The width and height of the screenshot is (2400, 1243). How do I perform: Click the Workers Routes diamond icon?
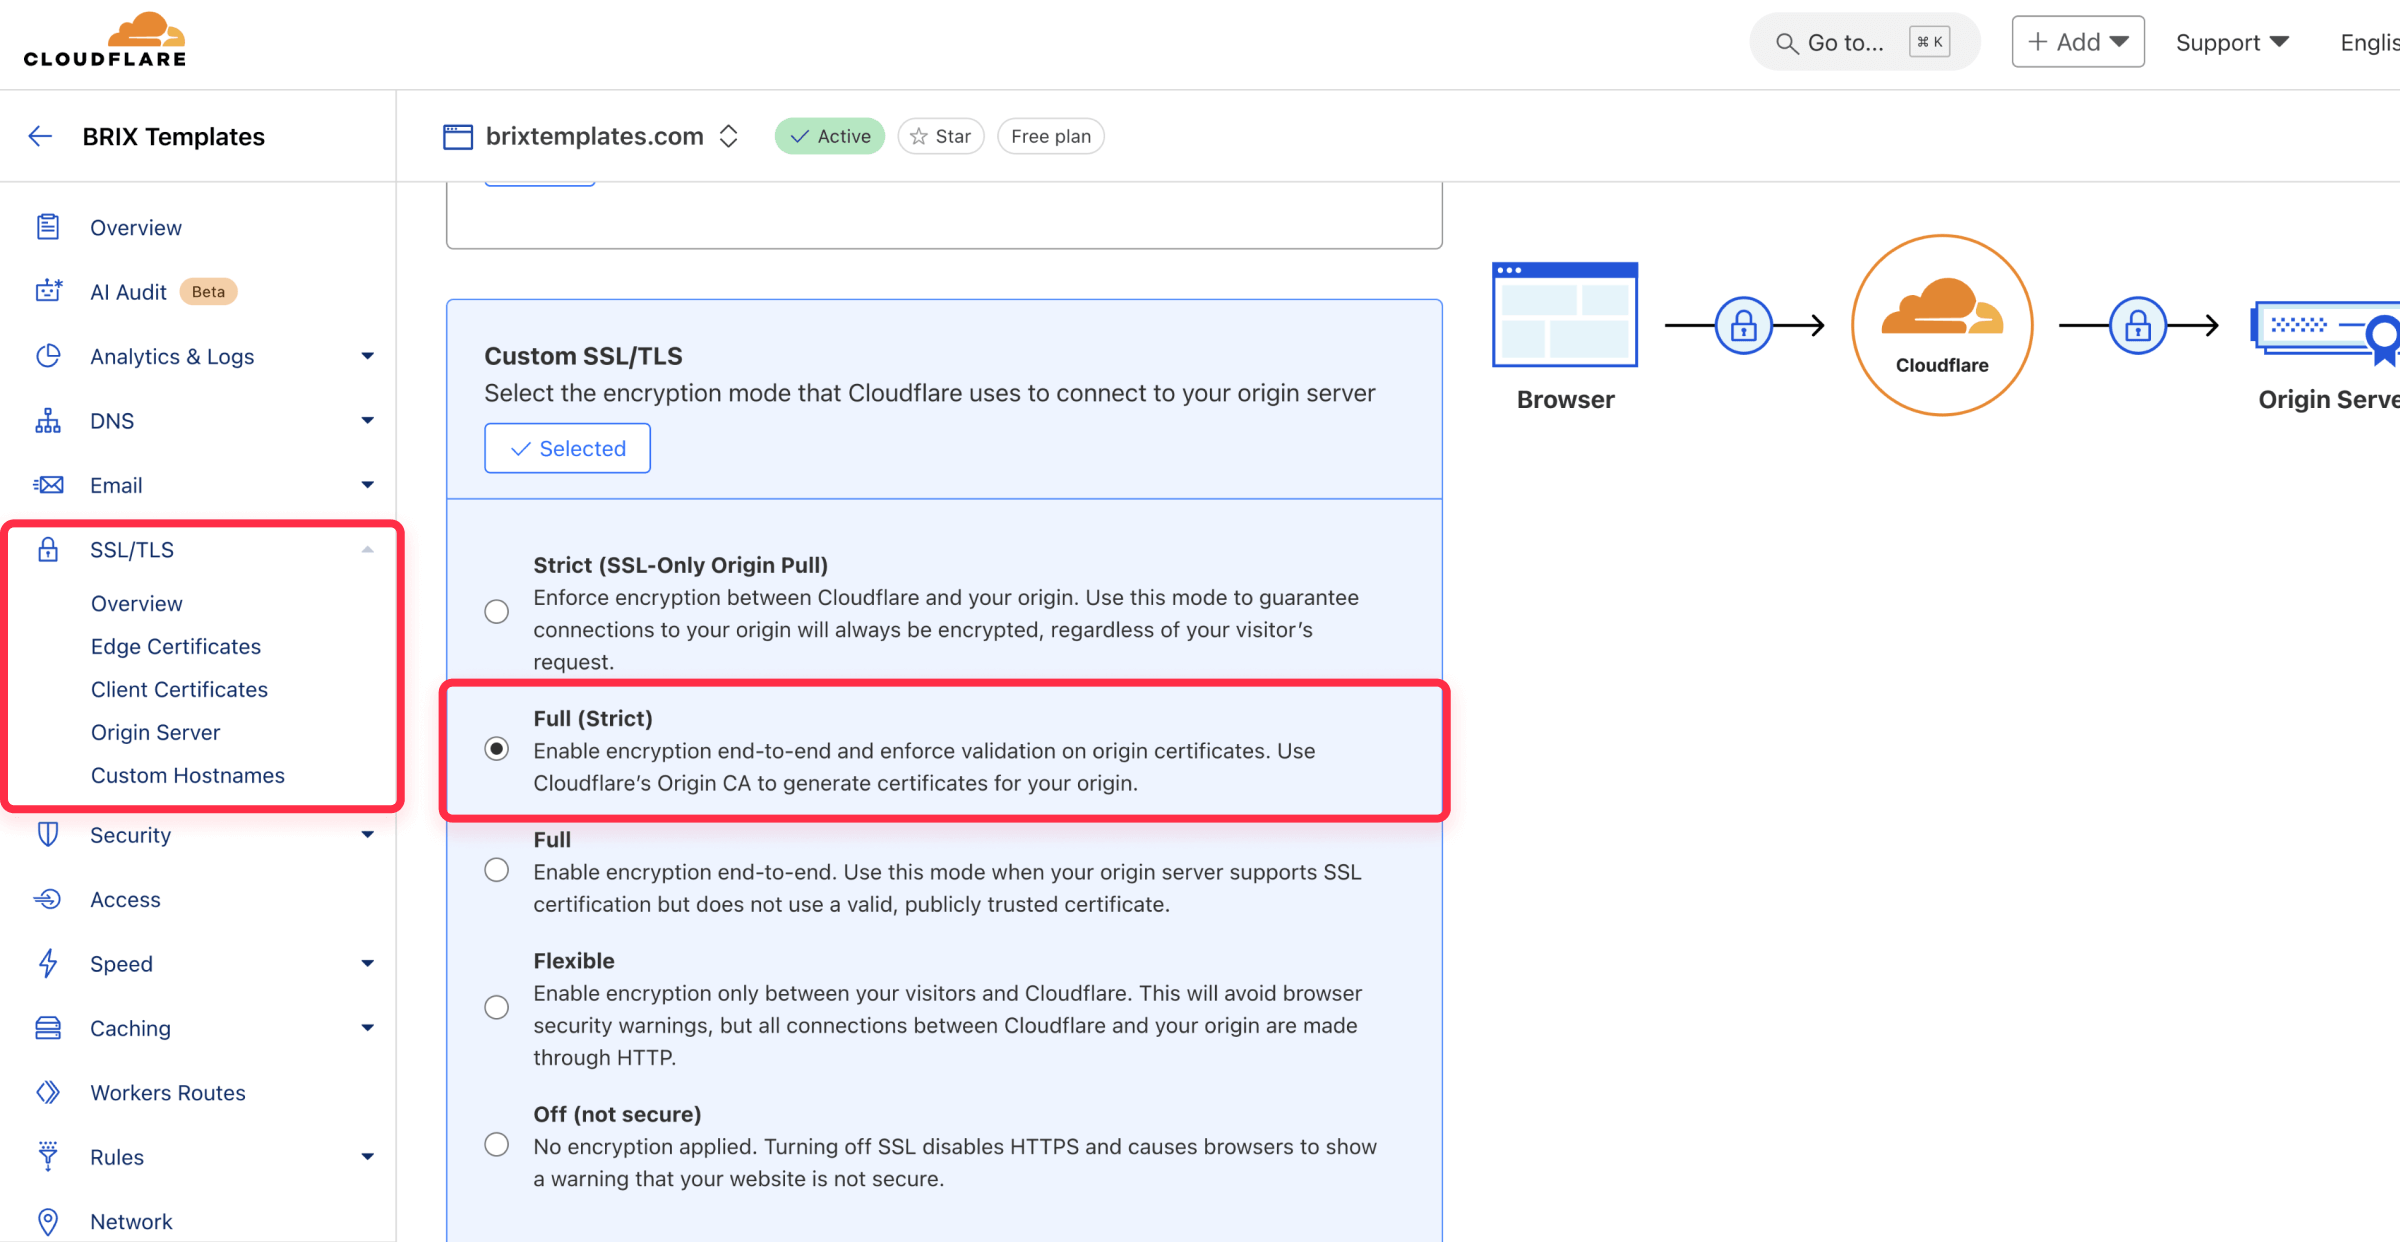(x=48, y=1092)
